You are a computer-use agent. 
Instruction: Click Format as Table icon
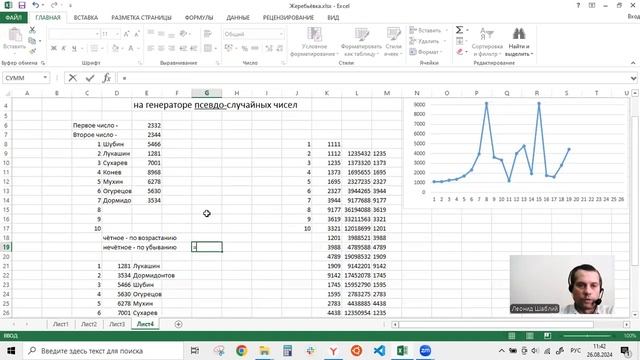click(362, 34)
